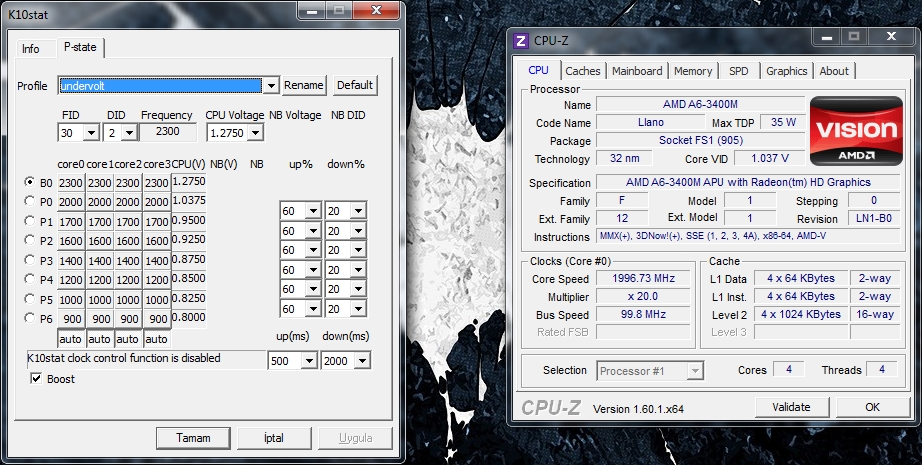
Task: Open the CPU Voltage dropdown 1.2750
Action: coord(255,133)
